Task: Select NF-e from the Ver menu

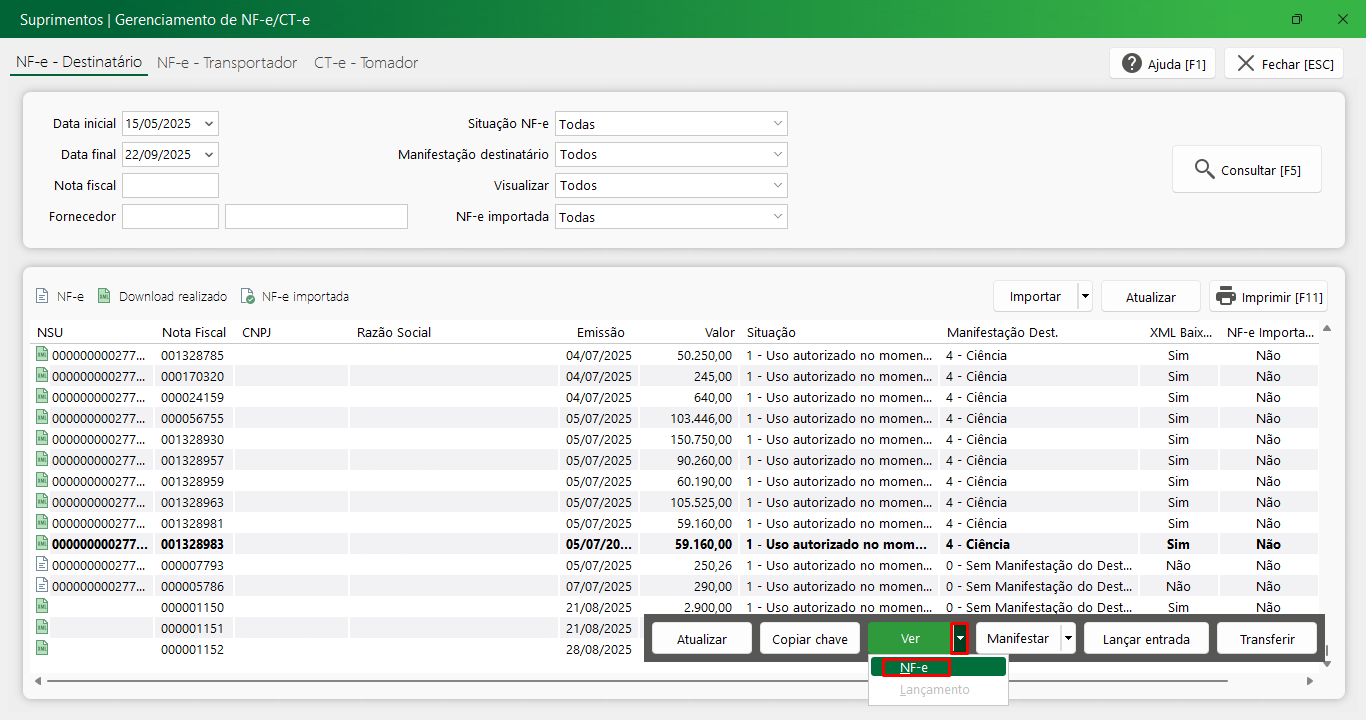Action: pyautogui.click(x=914, y=668)
